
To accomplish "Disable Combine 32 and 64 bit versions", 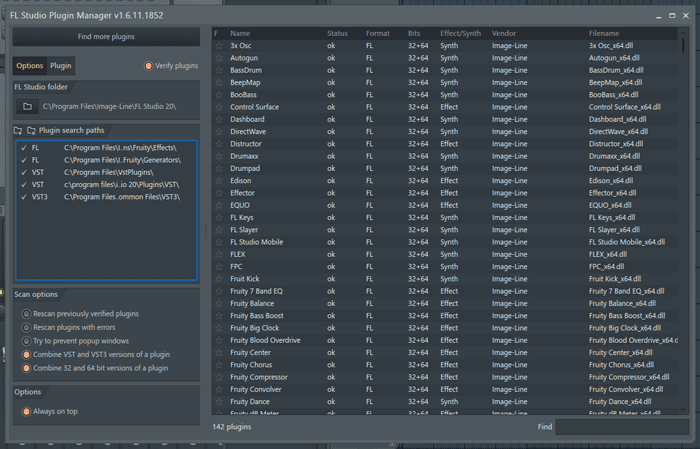I will click(26, 368).
